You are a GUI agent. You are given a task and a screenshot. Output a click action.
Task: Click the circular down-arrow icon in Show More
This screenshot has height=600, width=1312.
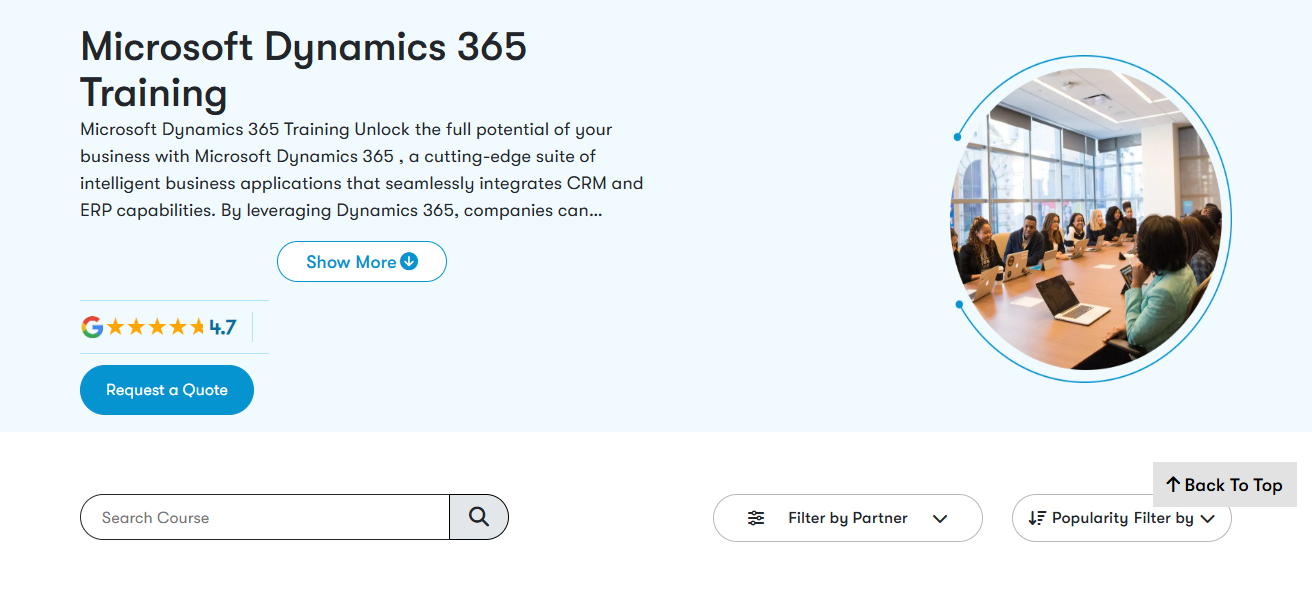(x=408, y=261)
